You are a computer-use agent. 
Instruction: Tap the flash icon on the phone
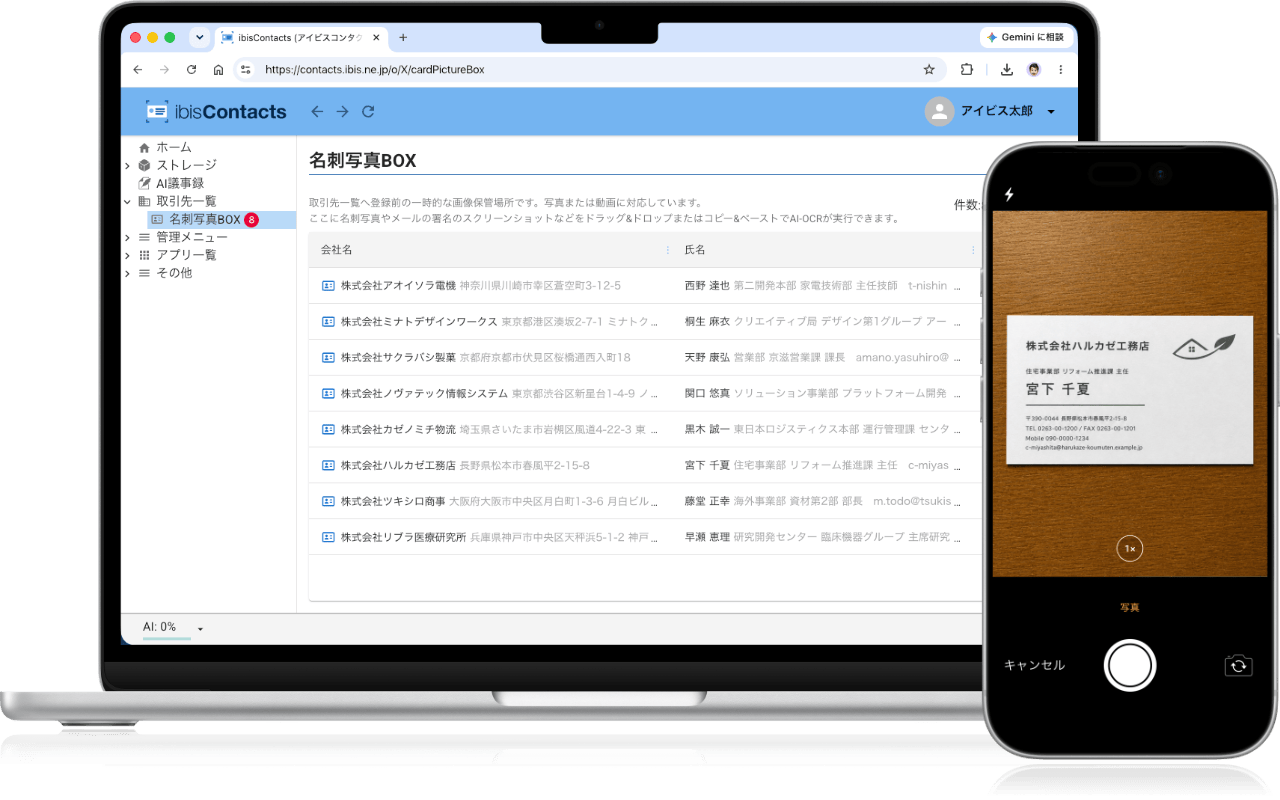pos(1009,195)
